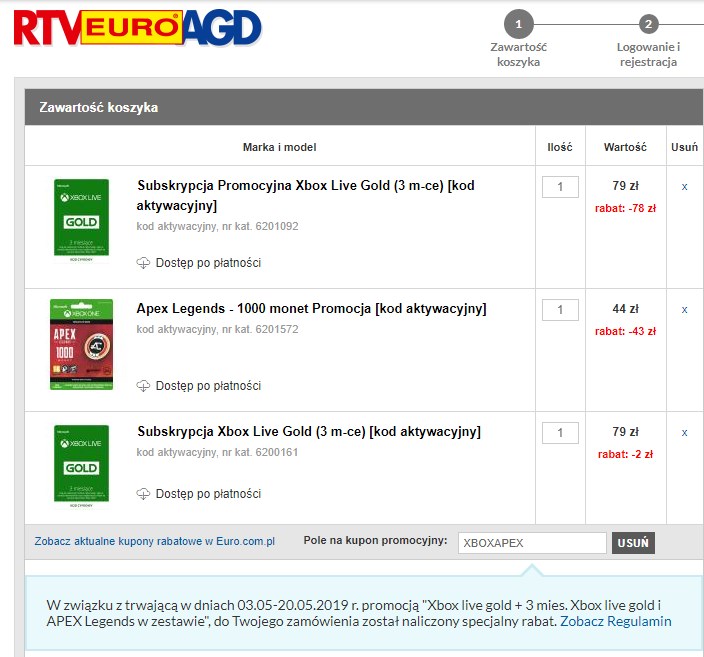Edit quantity of promotional Xbox Live Gold subscription
The width and height of the screenshot is (704, 657).
click(560, 187)
